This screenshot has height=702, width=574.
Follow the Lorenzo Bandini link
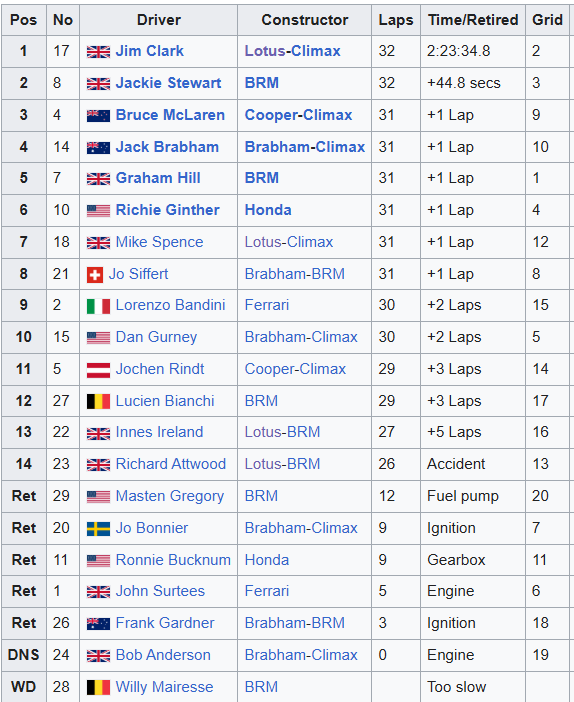[x=170, y=305]
